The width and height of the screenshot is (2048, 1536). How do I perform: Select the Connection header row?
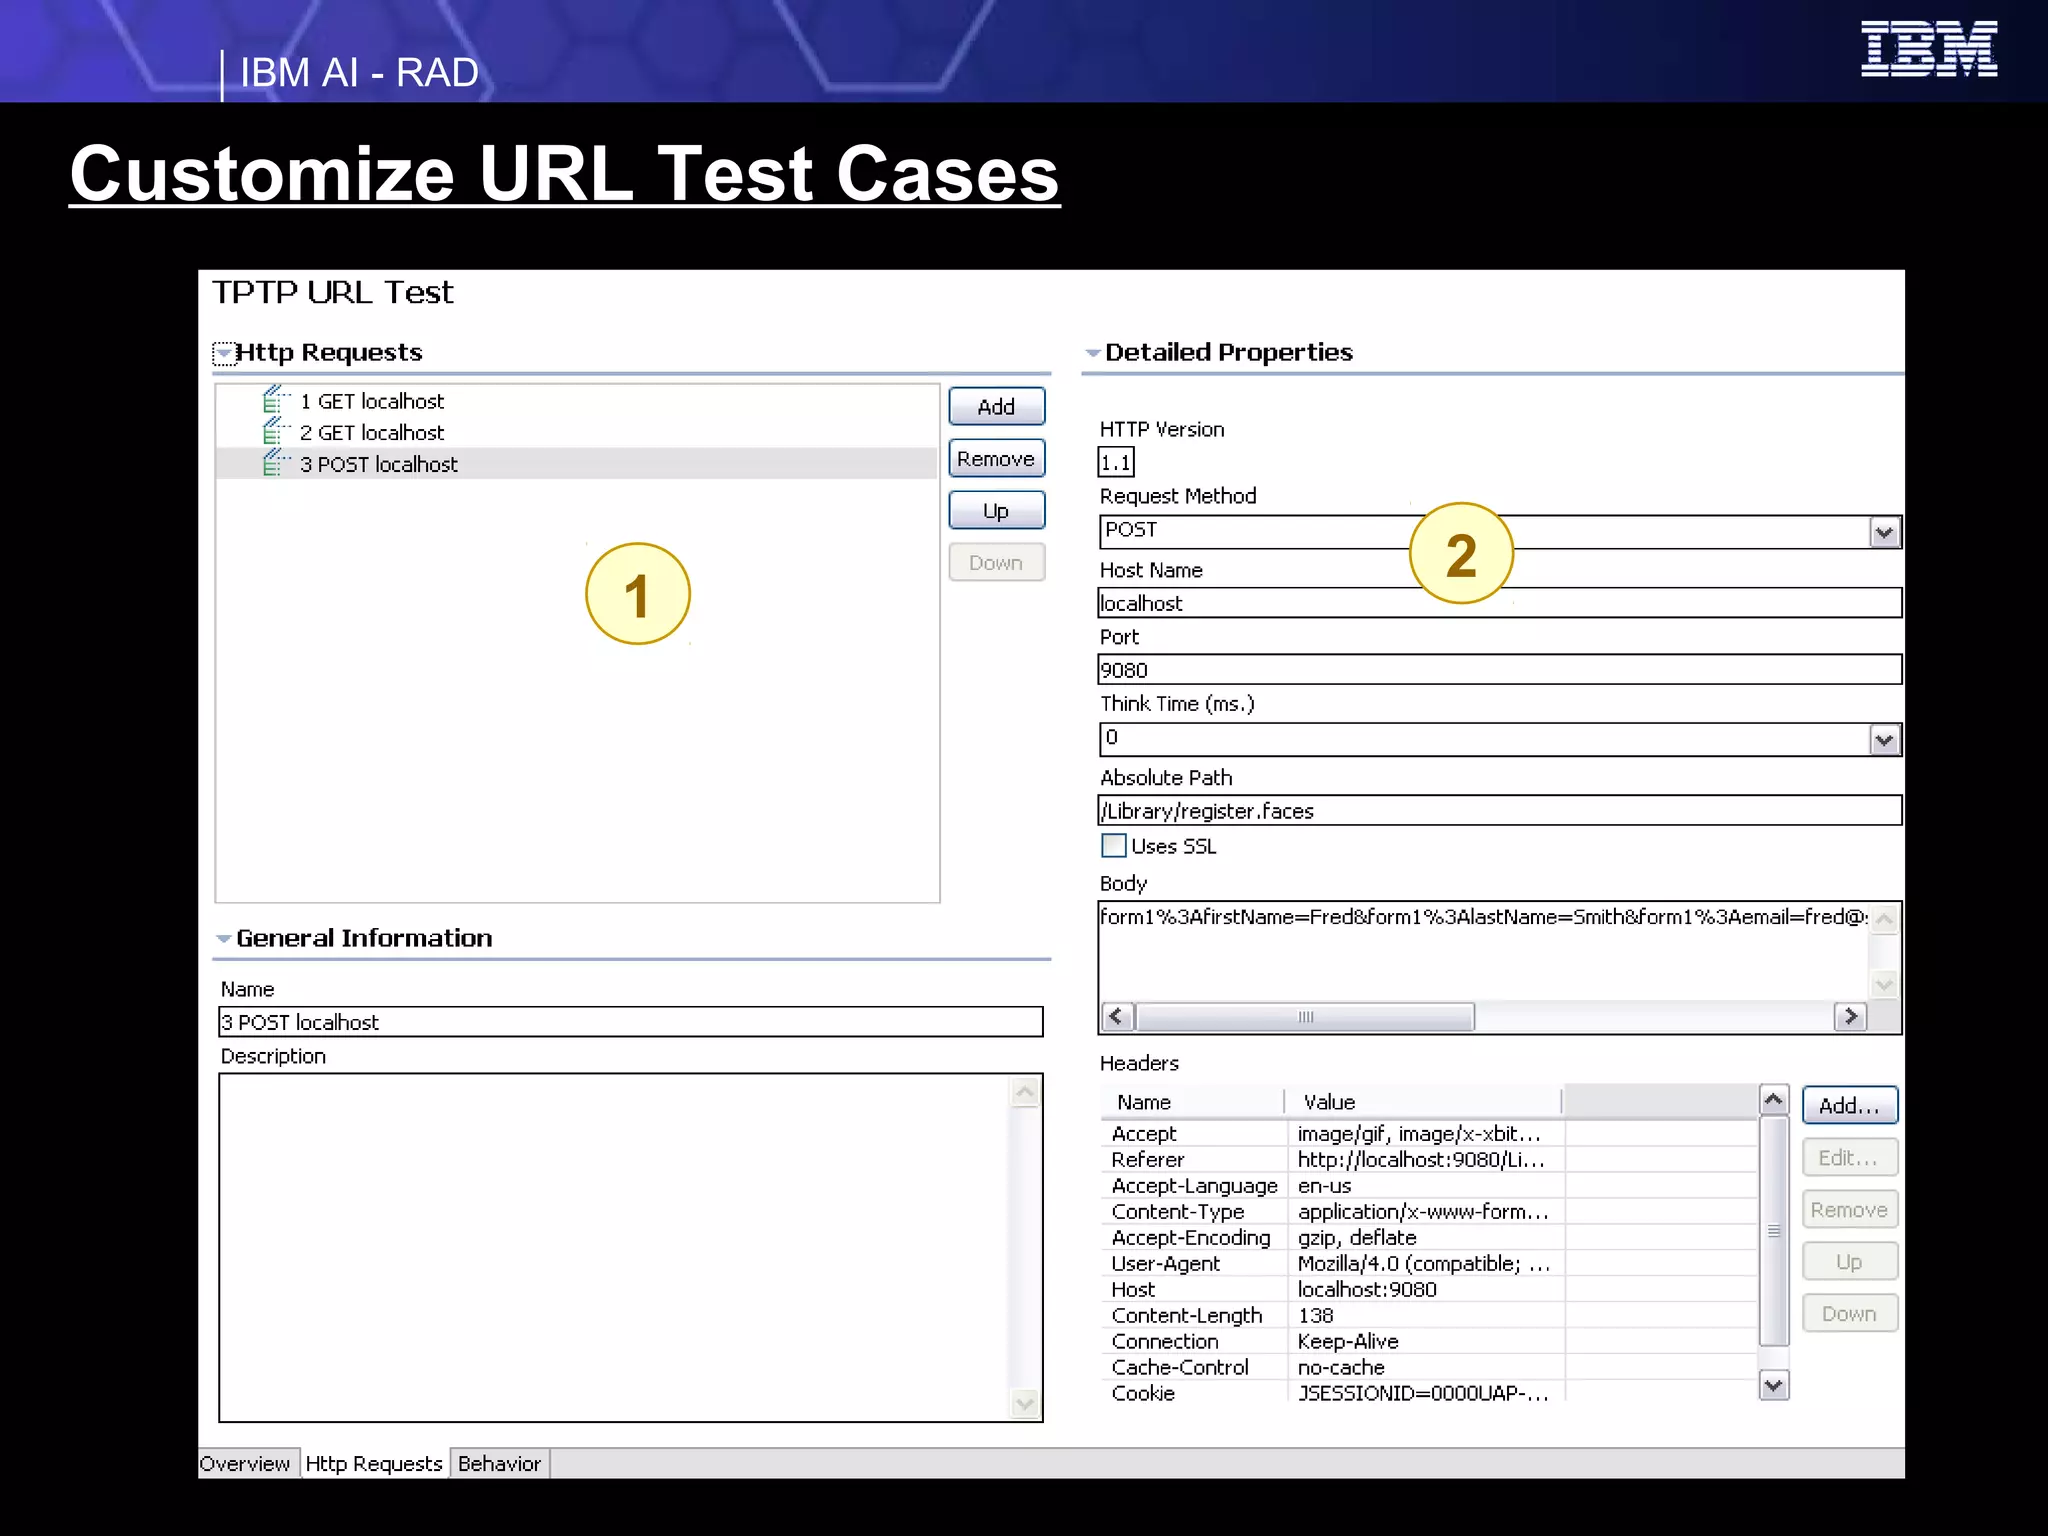(1429, 1342)
